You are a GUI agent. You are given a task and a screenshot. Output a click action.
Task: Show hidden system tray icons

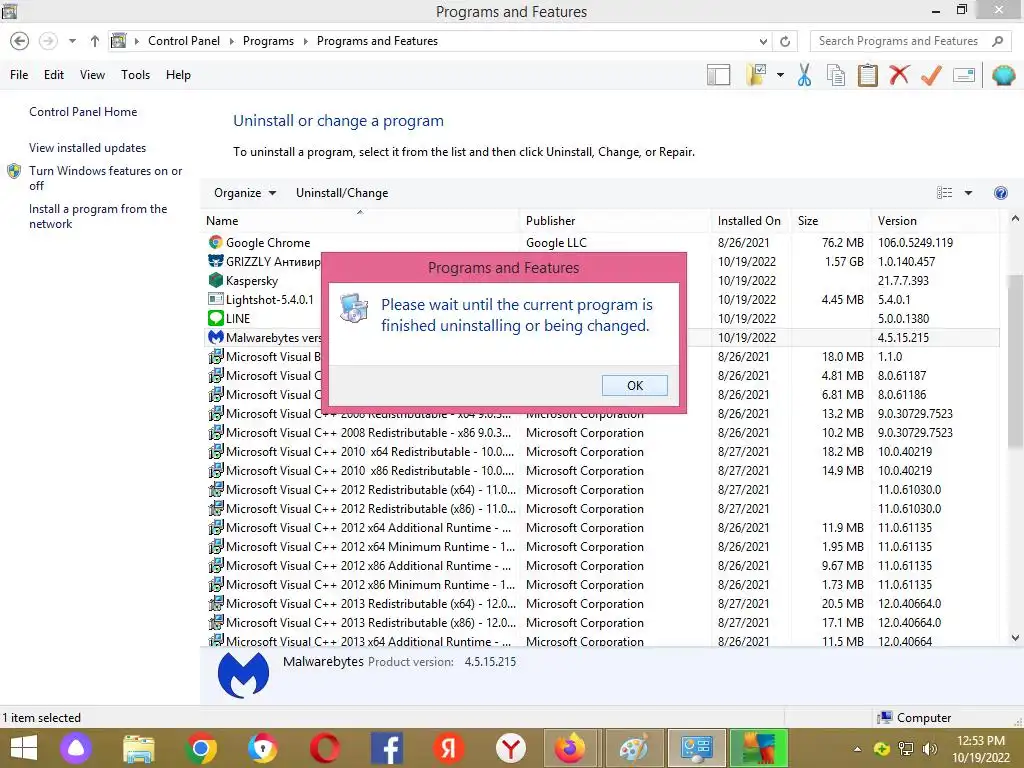click(857, 749)
